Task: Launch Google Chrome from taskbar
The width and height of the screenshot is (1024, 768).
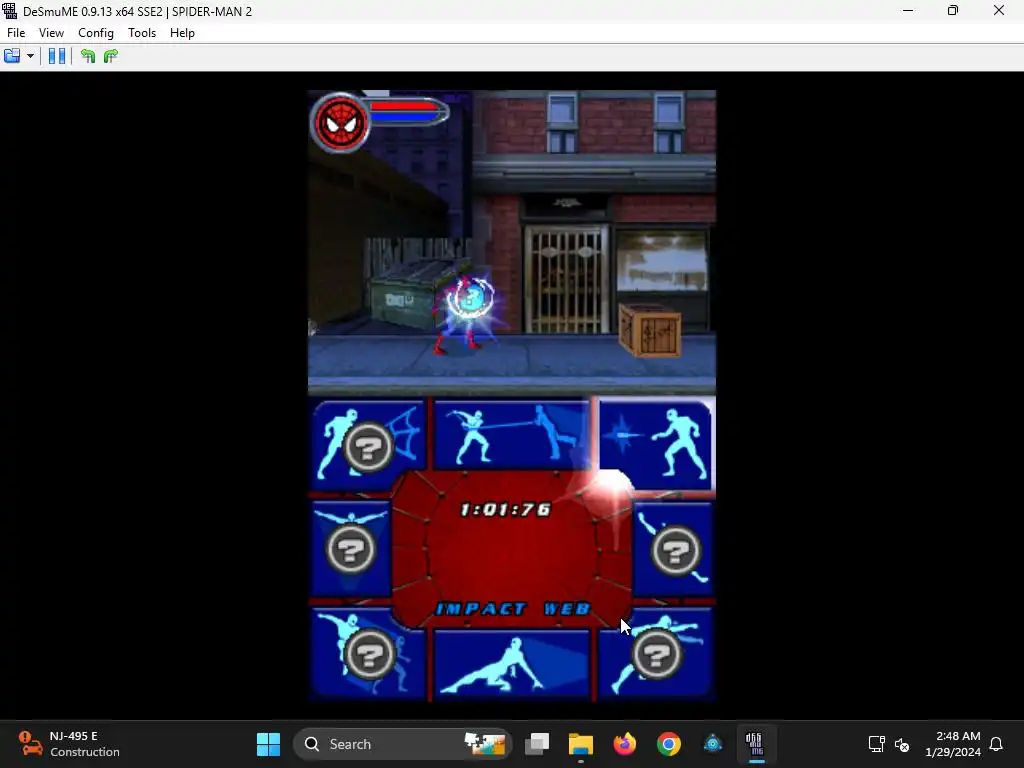Action: point(669,744)
